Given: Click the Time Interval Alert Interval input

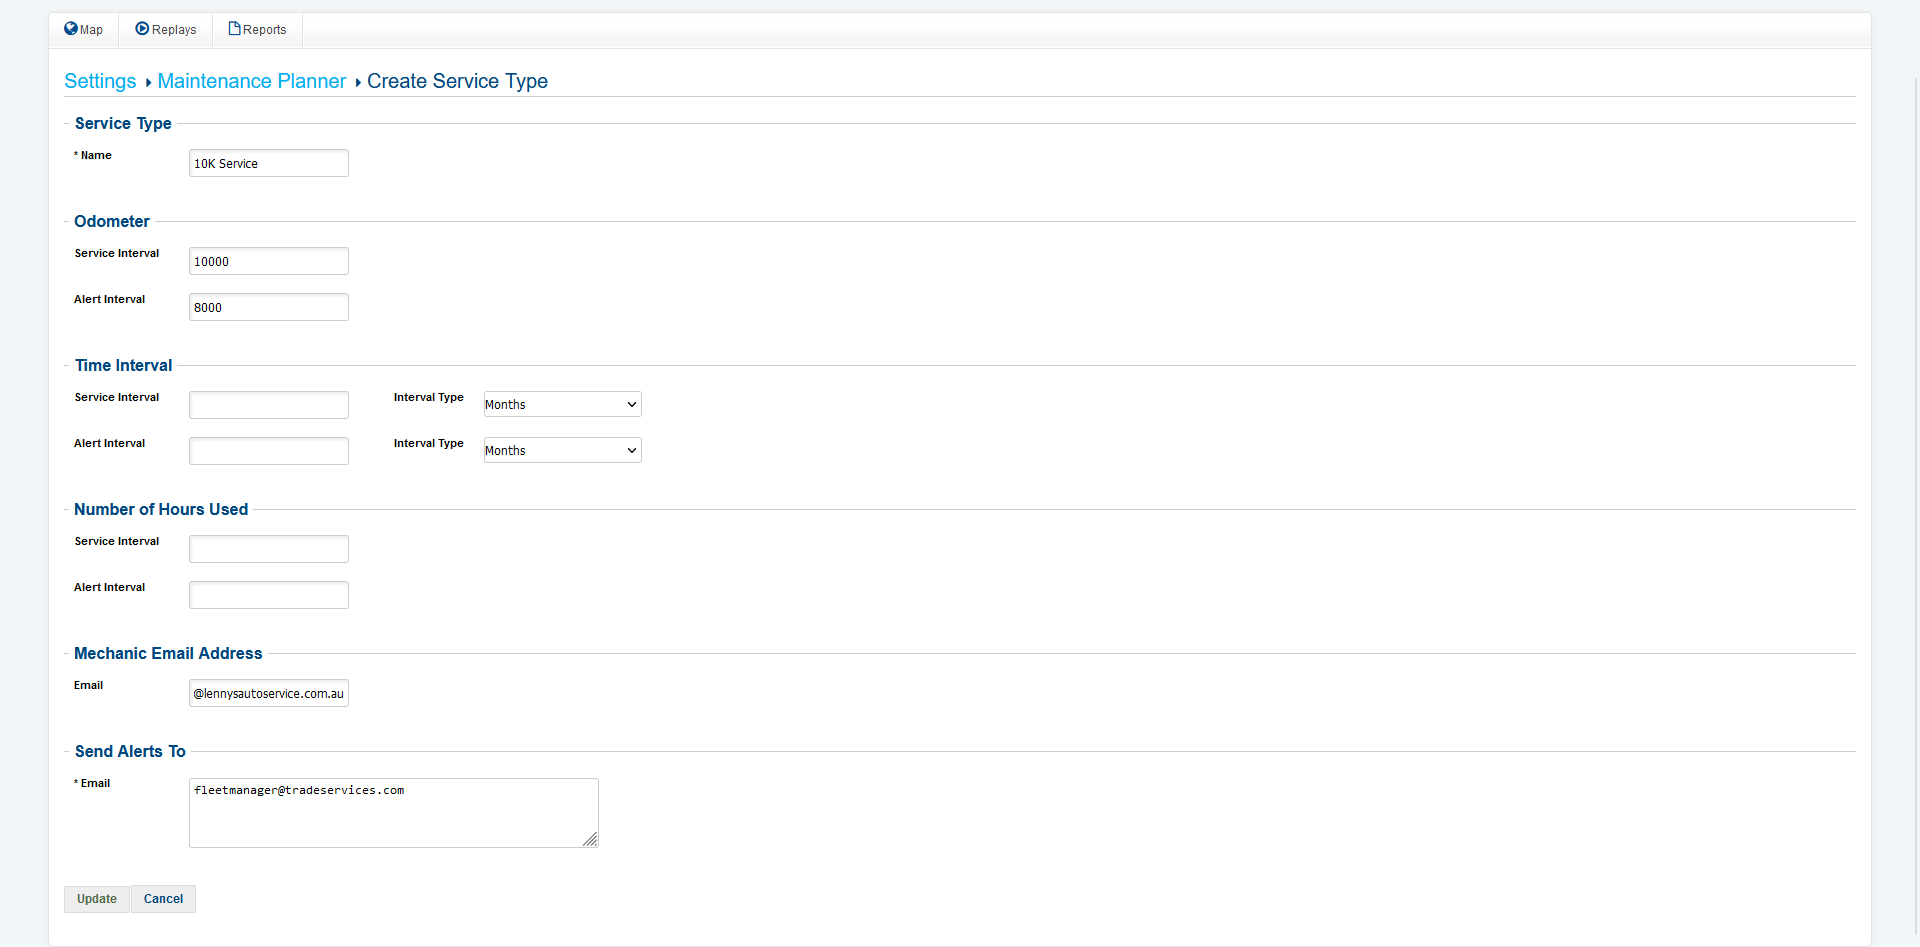Looking at the screenshot, I should 268,451.
